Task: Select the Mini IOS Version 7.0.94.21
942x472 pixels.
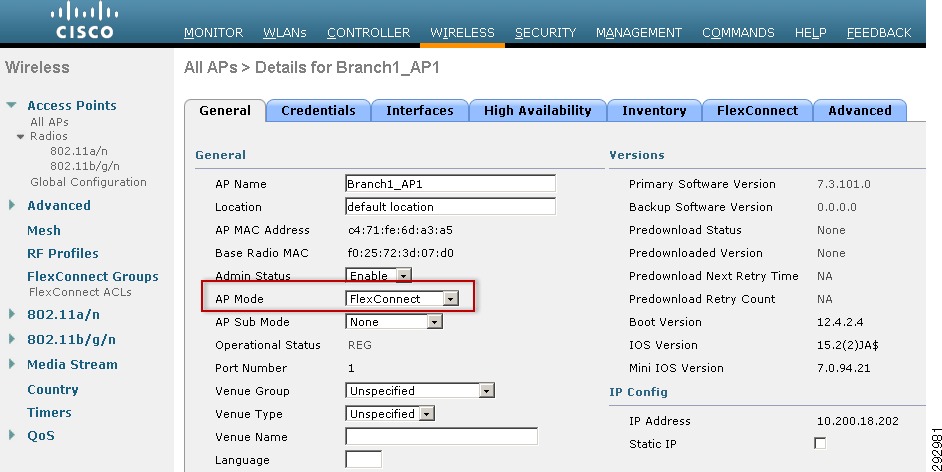Action: coord(843,368)
